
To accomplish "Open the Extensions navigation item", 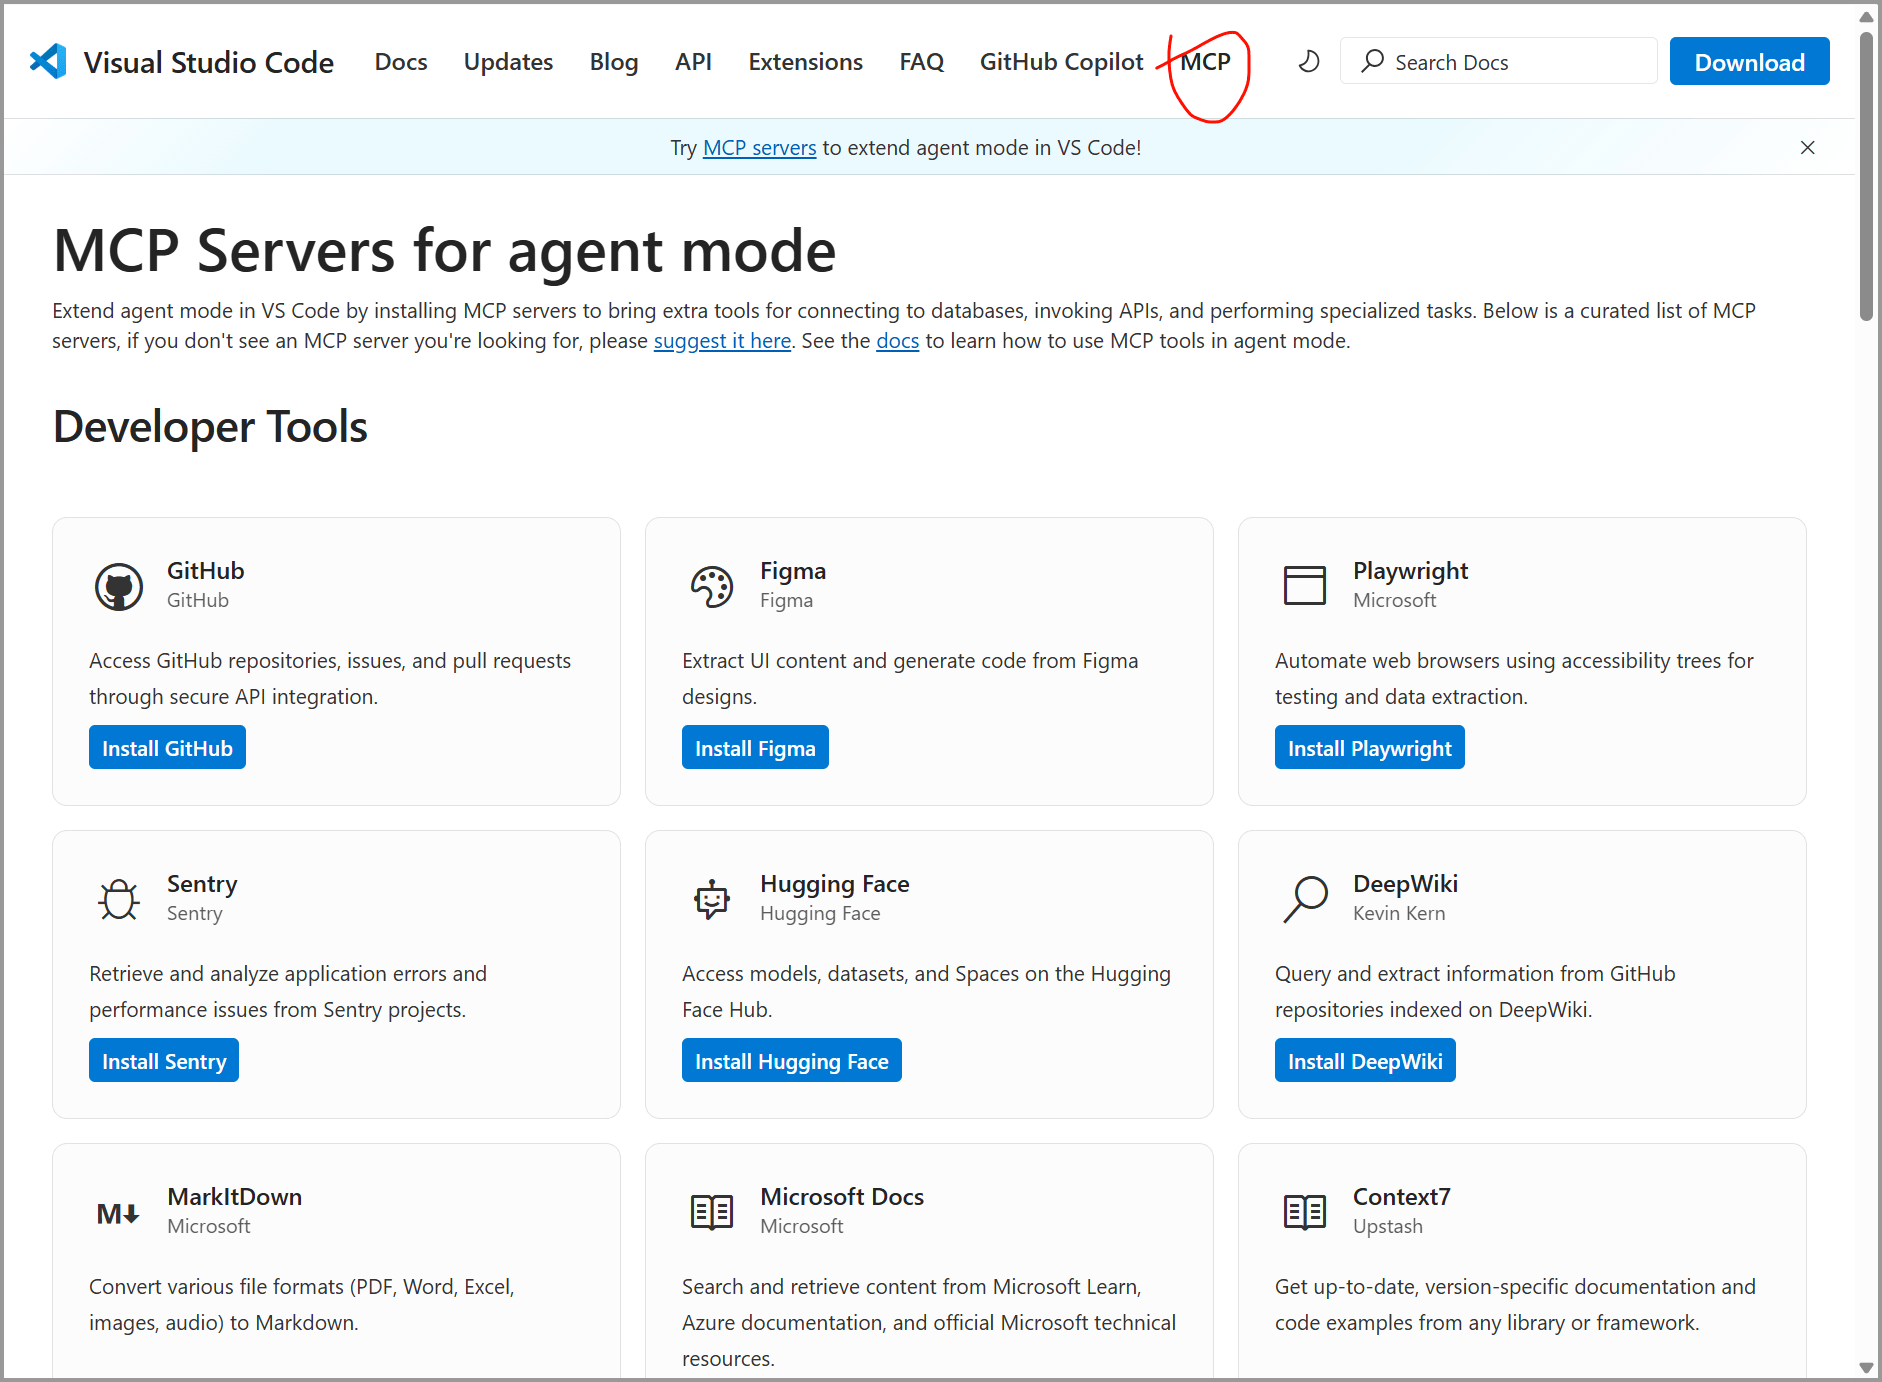I will coord(805,62).
